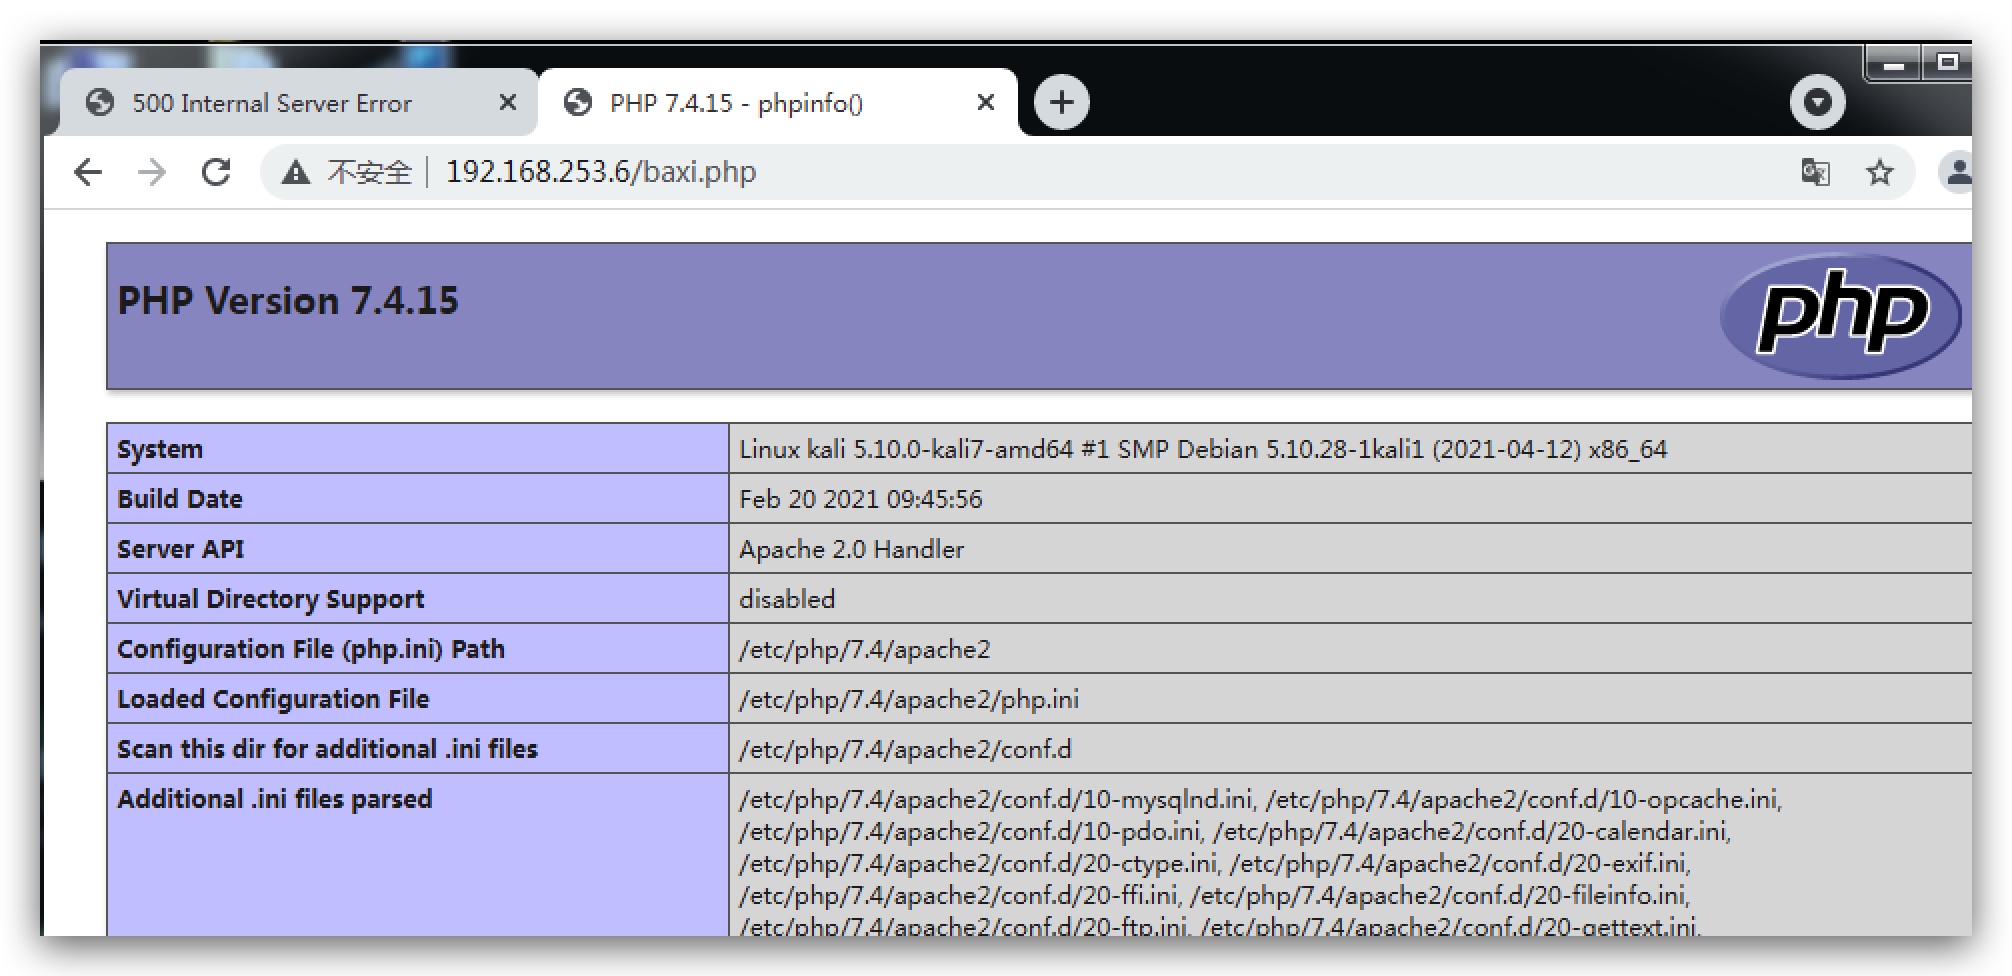Screen dimensions: 2012x976
Task: Click the address bar URL 192.168.253.6/baxi.php
Action: pos(601,172)
